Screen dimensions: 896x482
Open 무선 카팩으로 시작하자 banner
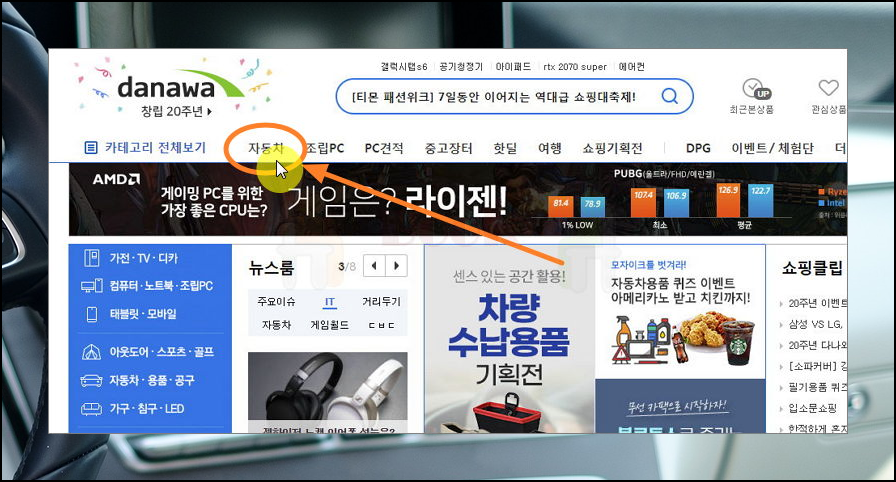tap(680, 407)
